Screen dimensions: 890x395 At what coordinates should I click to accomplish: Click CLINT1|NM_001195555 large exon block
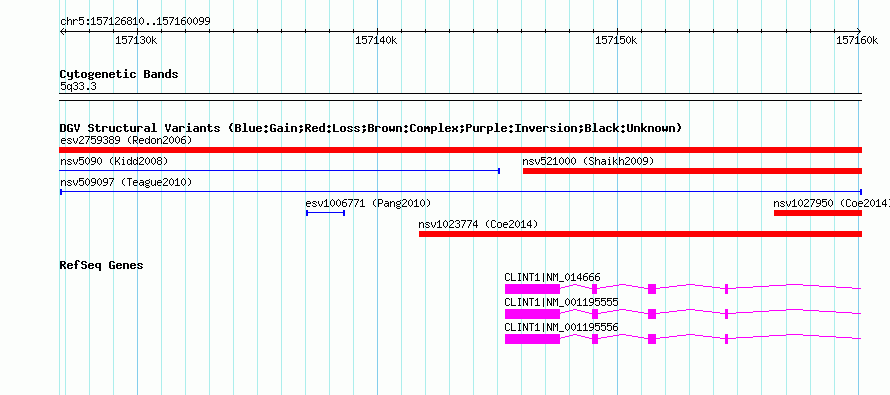point(532,314)
